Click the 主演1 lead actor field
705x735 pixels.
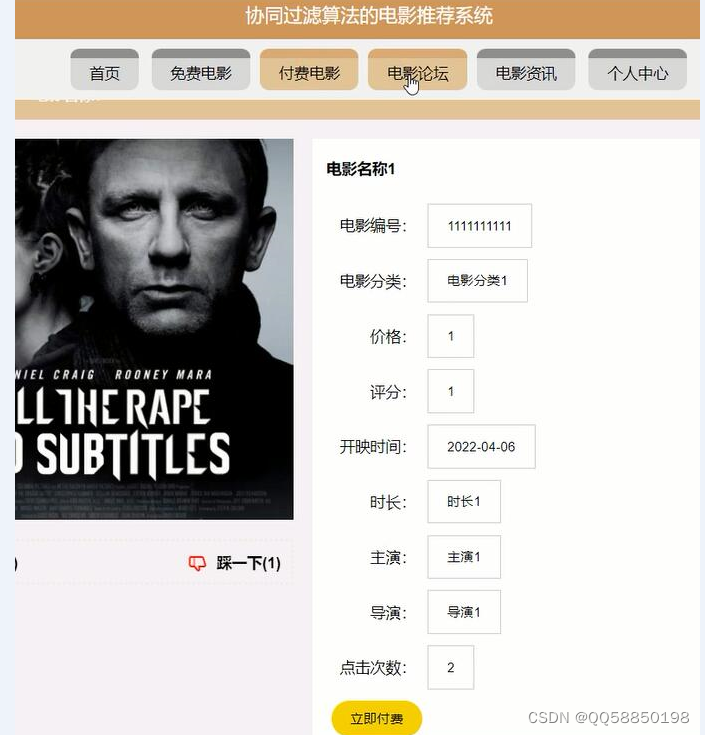(464, 557)
